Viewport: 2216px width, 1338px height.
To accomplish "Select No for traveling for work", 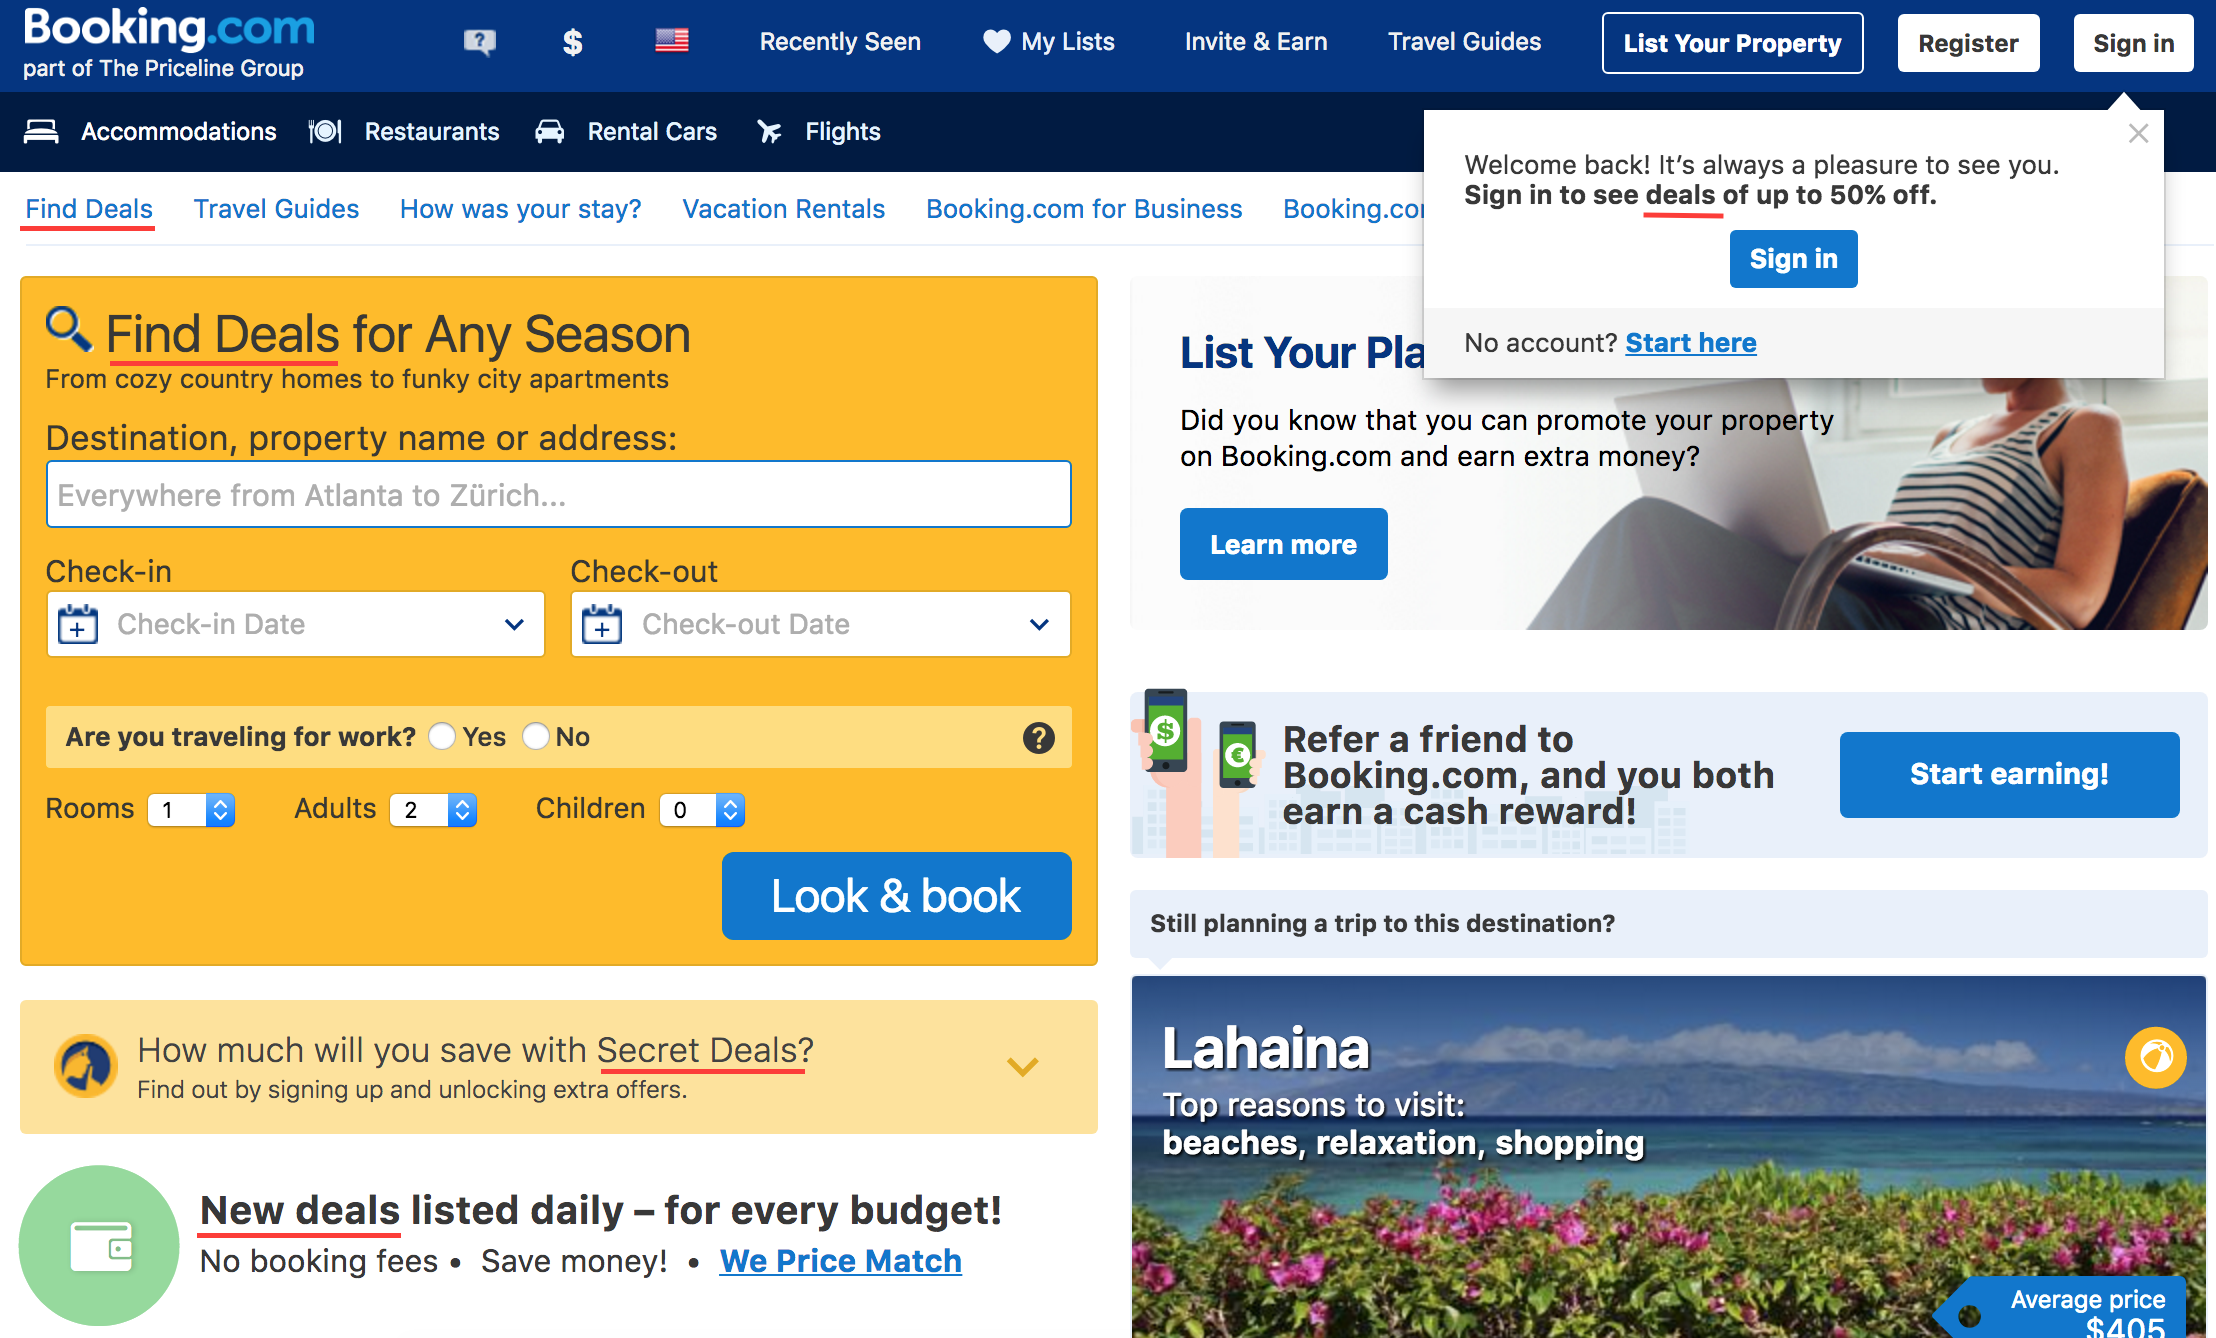I will [x=536, y=736].
